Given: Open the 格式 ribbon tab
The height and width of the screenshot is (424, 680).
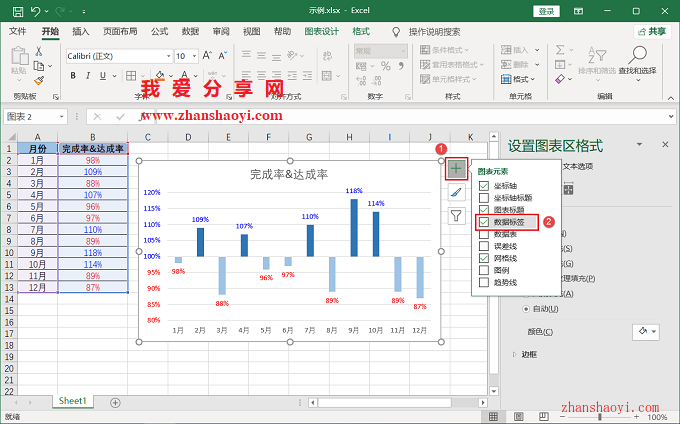Looking at the screenshot, I should [361, 32].
